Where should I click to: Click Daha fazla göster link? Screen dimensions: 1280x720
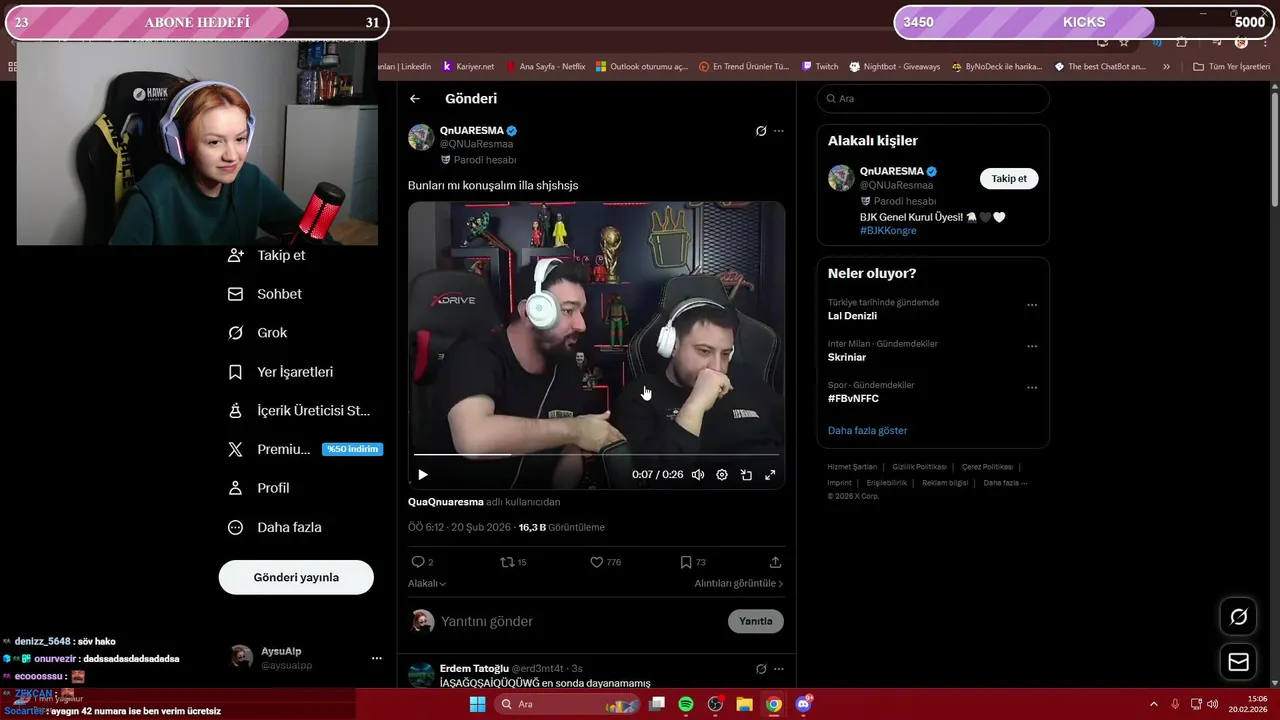(x=868, y=430)
